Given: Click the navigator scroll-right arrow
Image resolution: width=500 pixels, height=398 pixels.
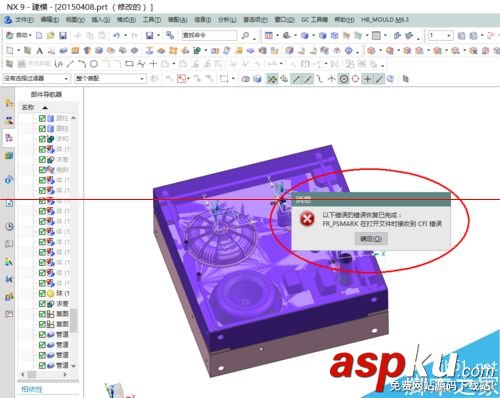Looking at the screenshot, I should pyautogui.click(x=65, y=374).
